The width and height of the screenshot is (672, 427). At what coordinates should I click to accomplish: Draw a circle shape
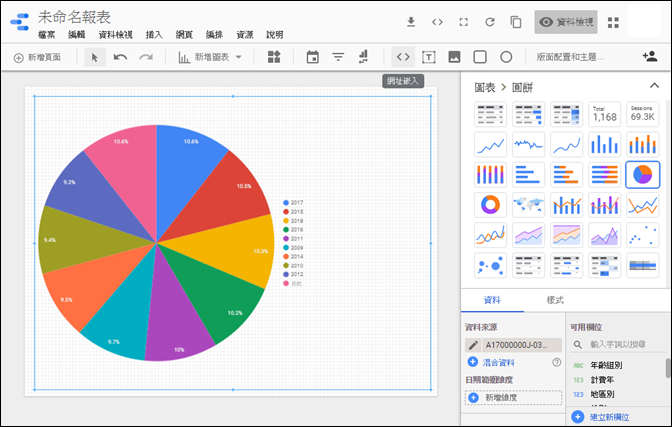point(506,57)
